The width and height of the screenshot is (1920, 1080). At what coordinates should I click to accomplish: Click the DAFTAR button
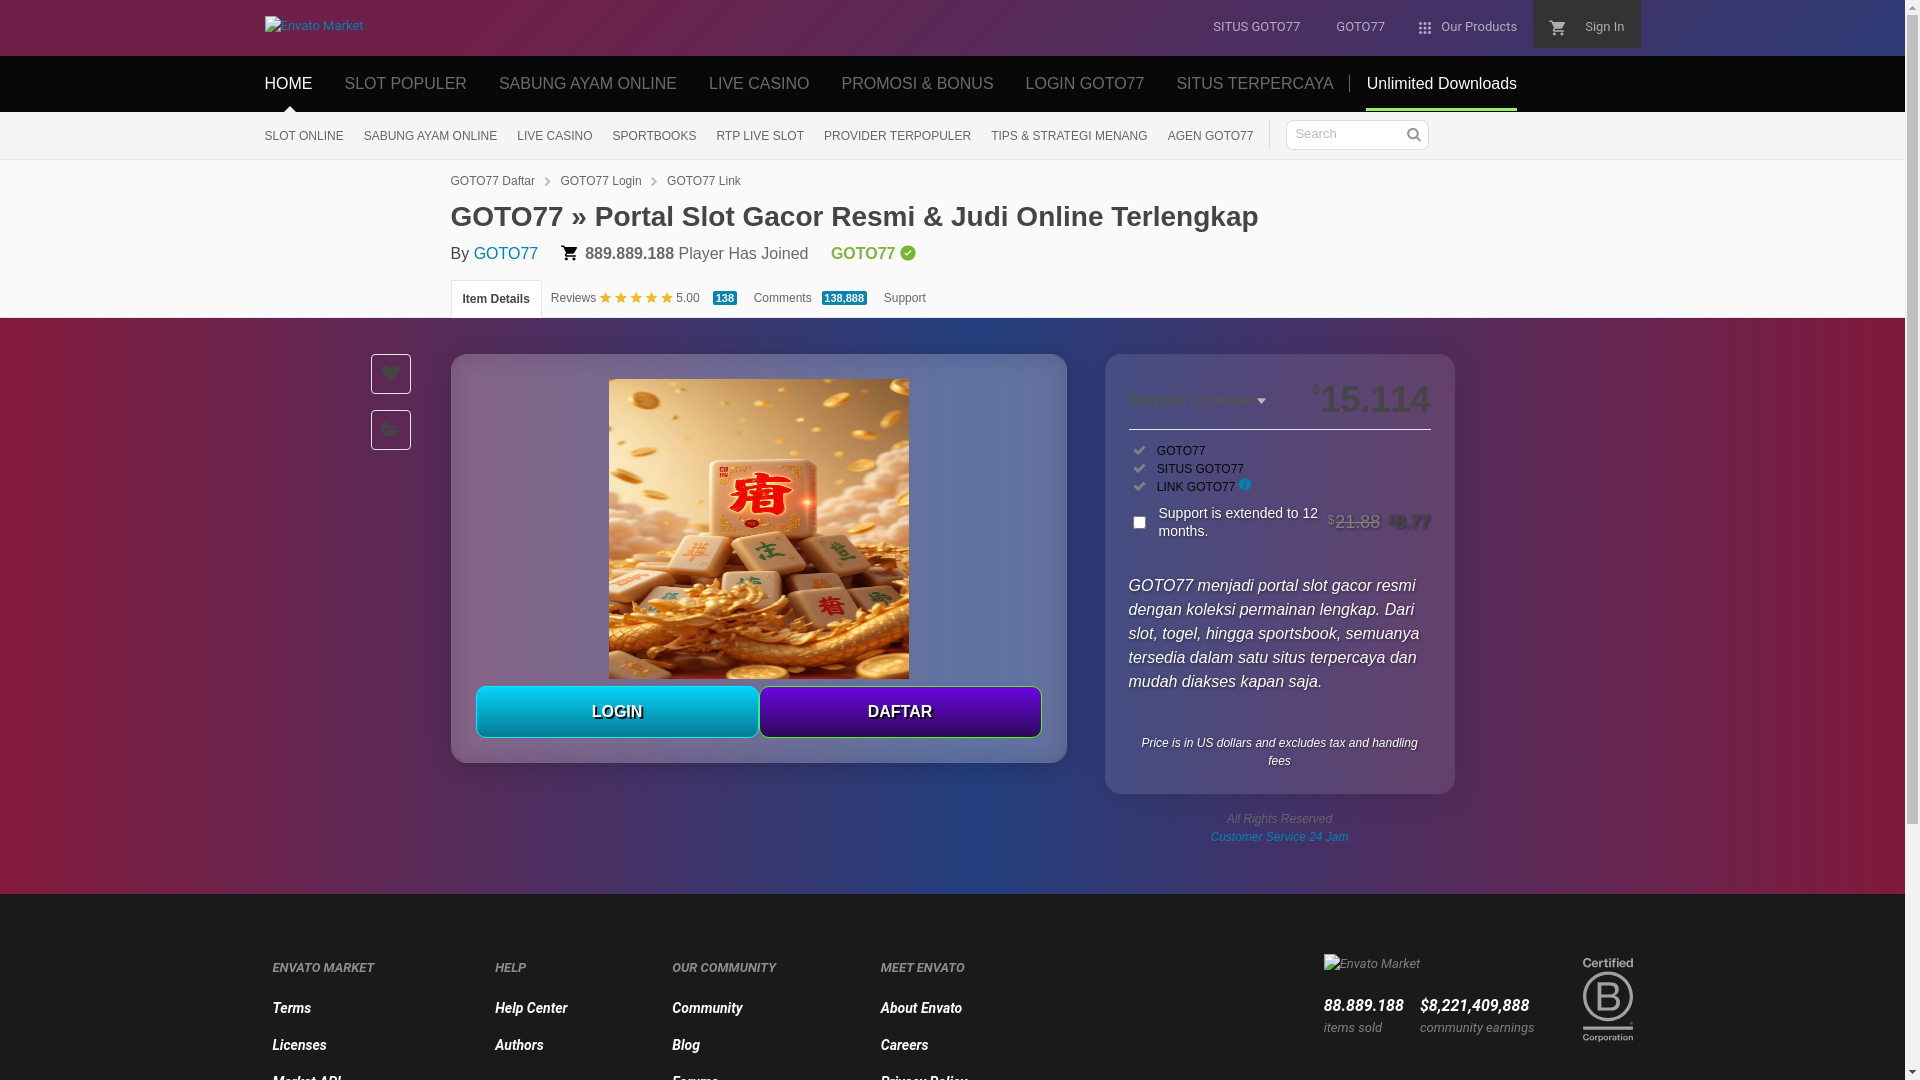[x=900, y=712]
